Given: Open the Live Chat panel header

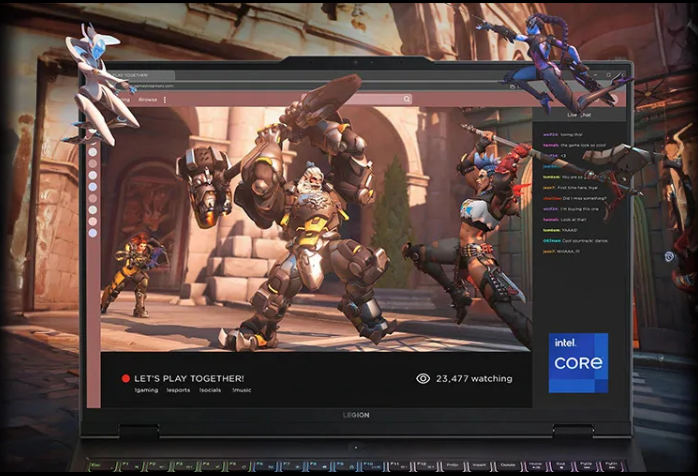Looking at the screenshot, I should point(579,115).
